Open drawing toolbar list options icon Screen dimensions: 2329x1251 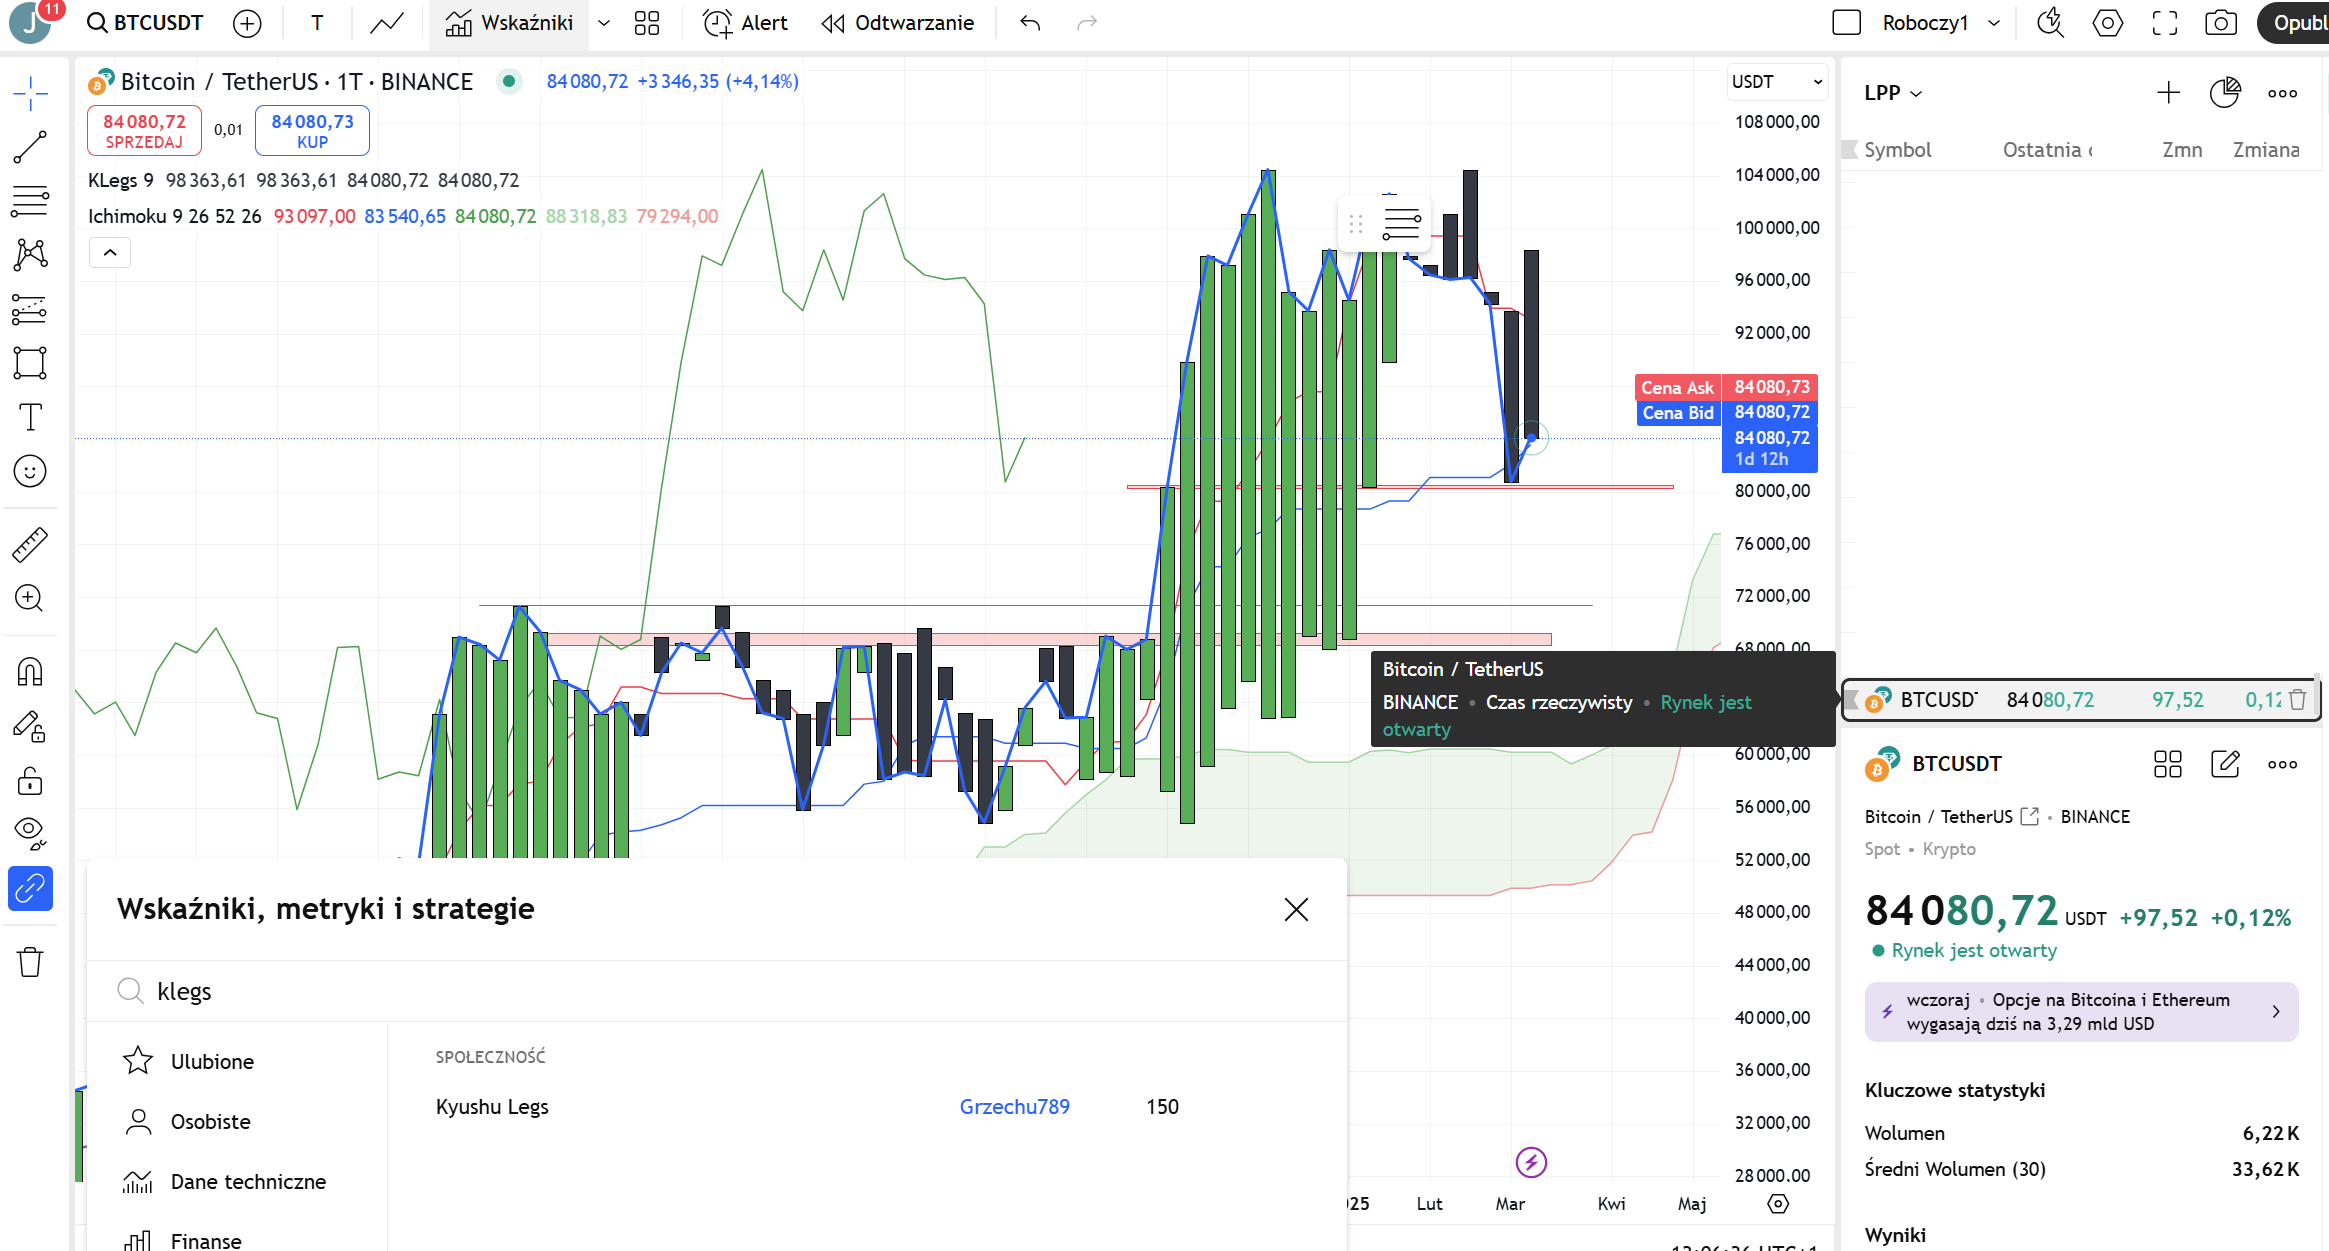pos(1401,224)
